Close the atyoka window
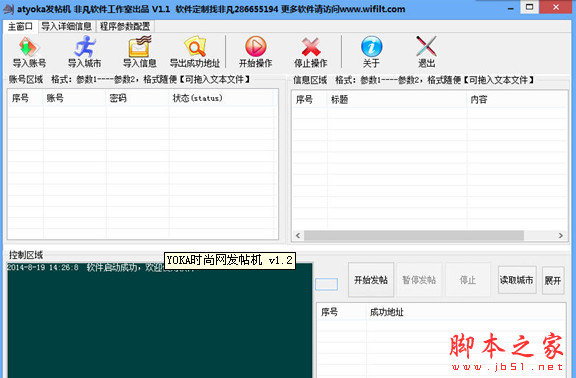This screenshot has height=378, width=576. coord(556,7)
